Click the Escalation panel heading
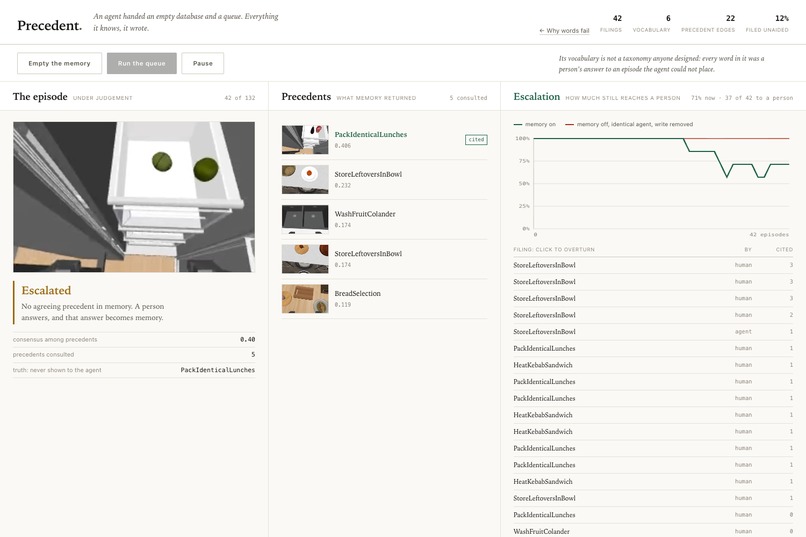This screenshot has width=806, height=537. tap(537, 97)
